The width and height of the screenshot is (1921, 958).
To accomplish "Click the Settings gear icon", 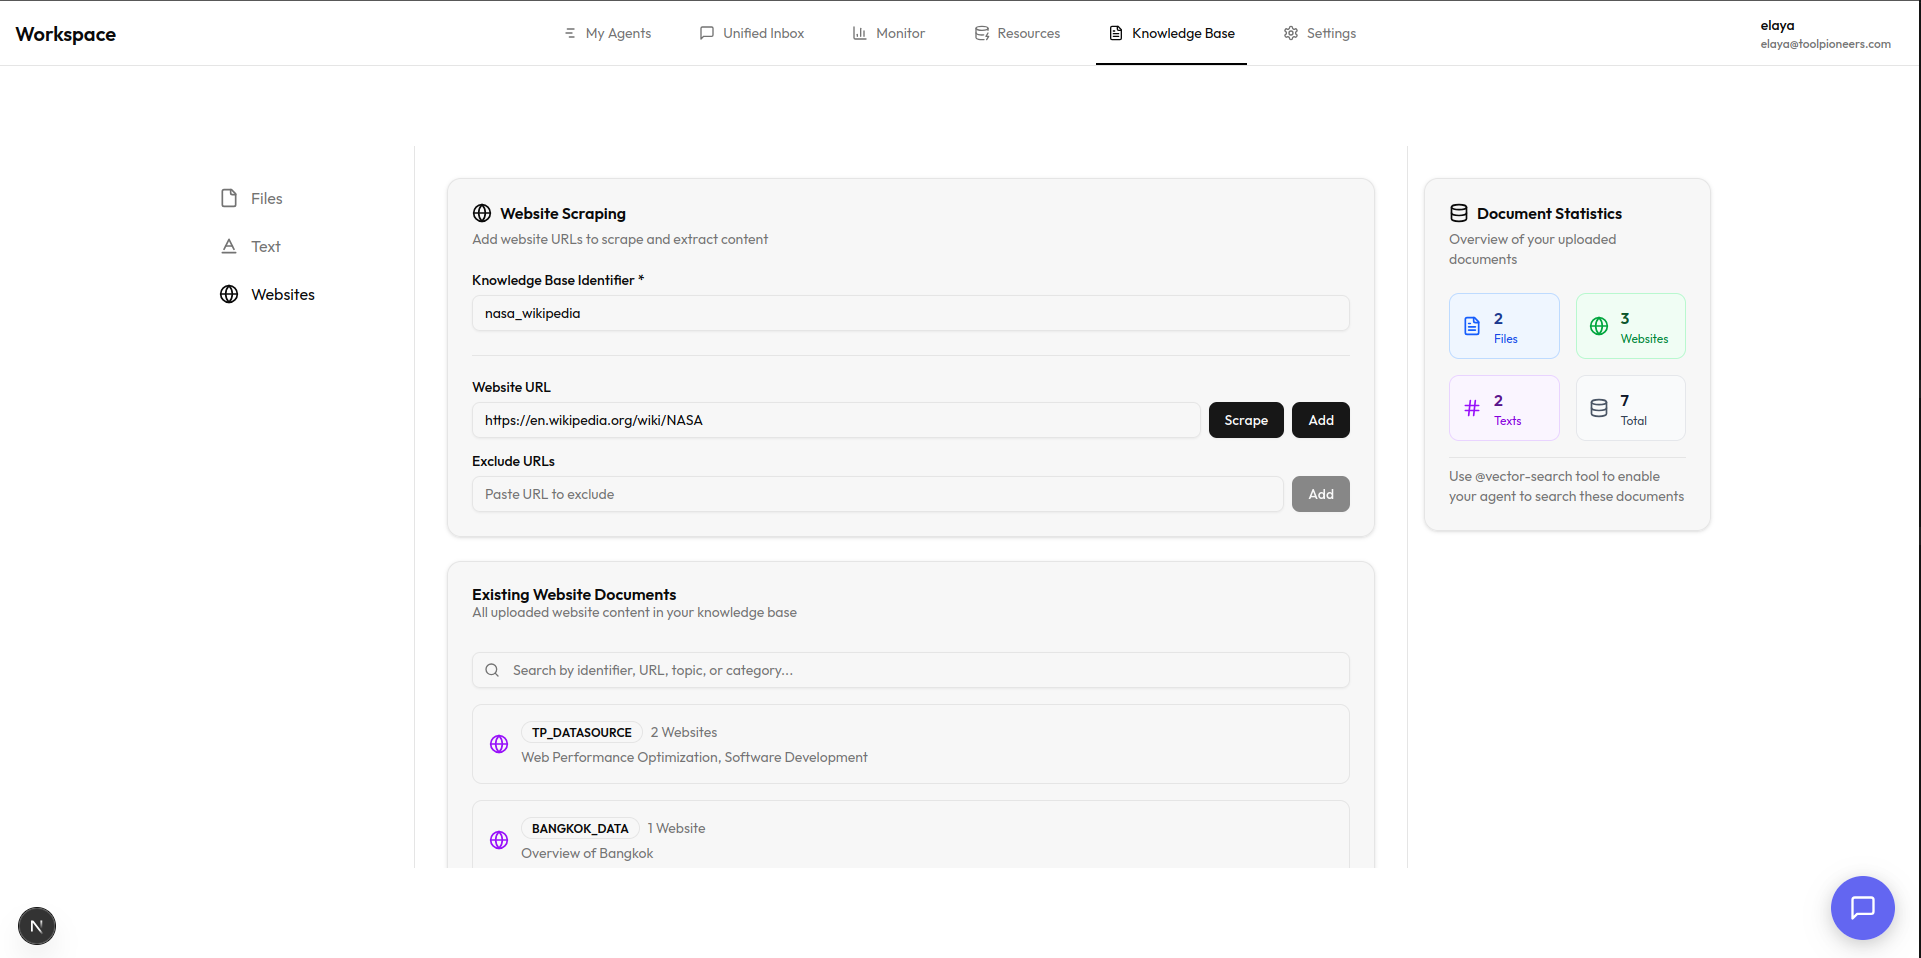I will pos(1290,32).
